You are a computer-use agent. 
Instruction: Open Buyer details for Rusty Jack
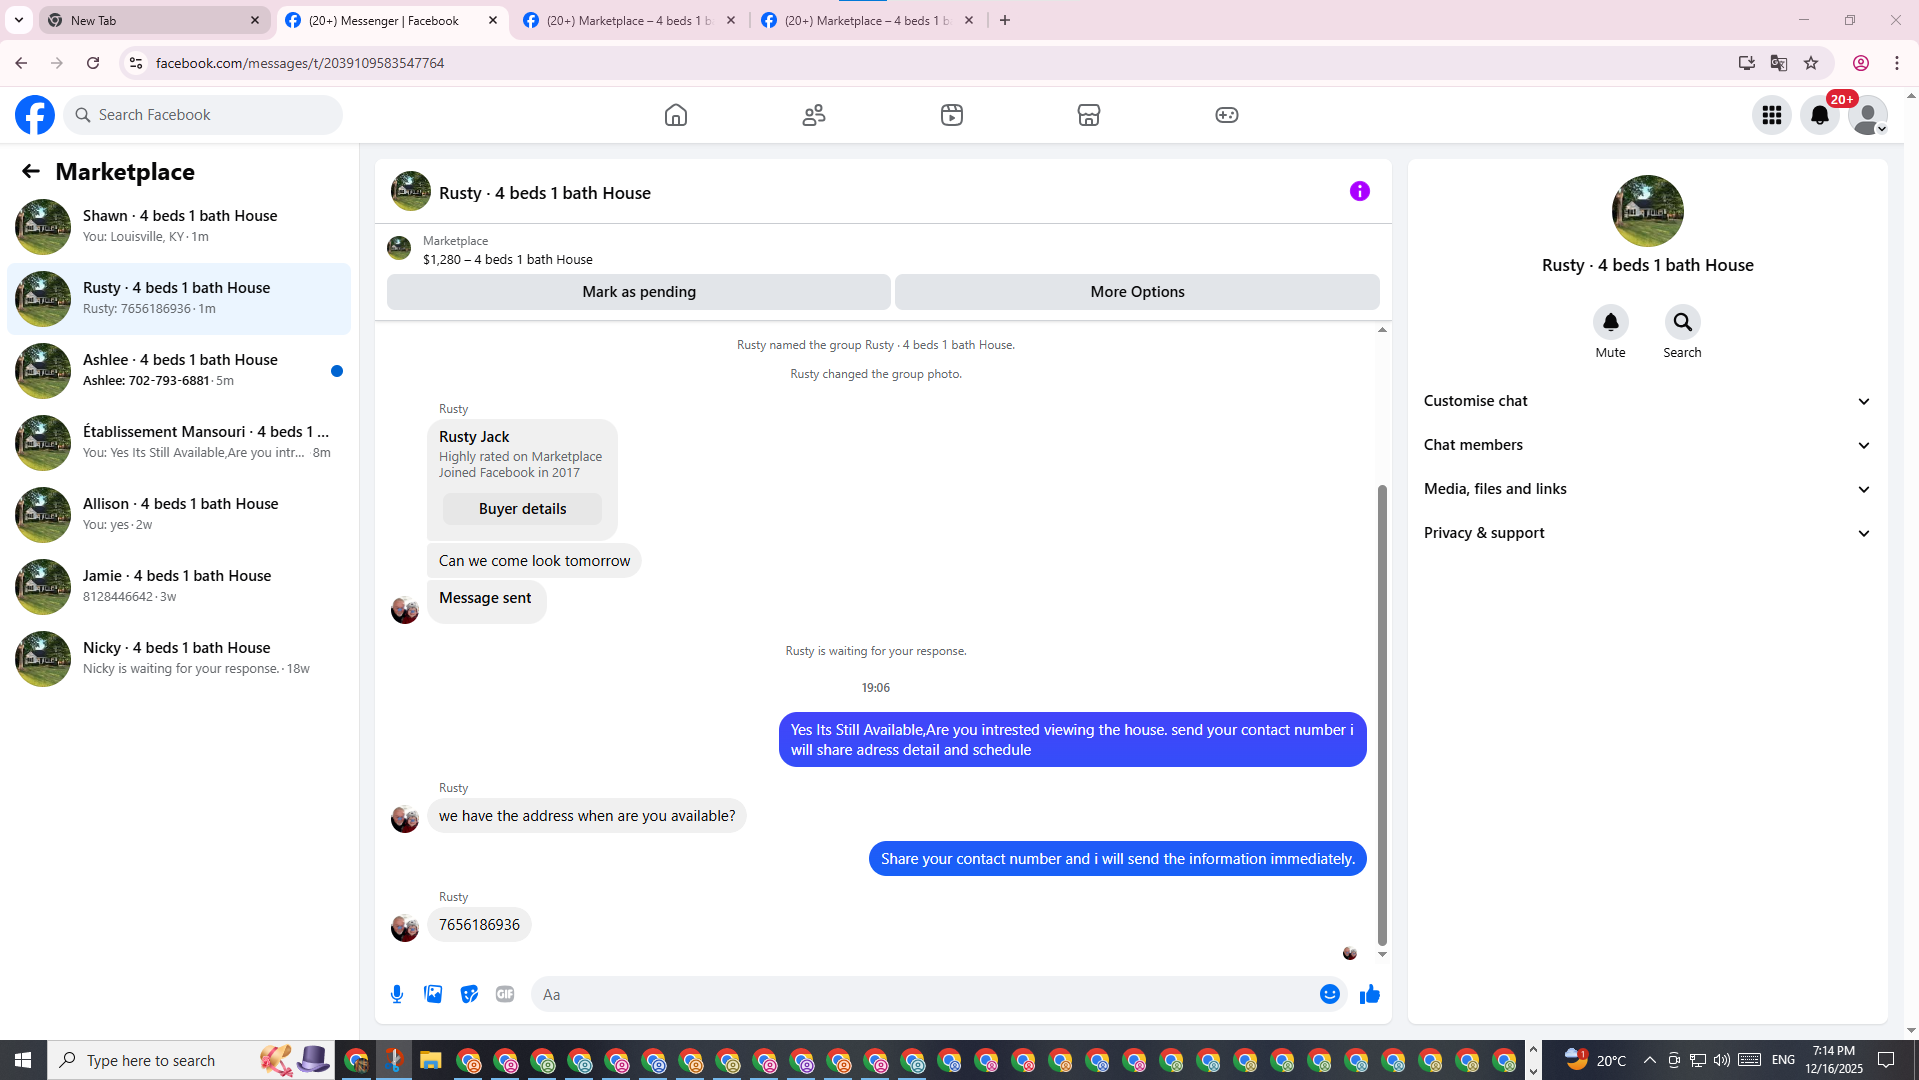(x=522, y=509)
